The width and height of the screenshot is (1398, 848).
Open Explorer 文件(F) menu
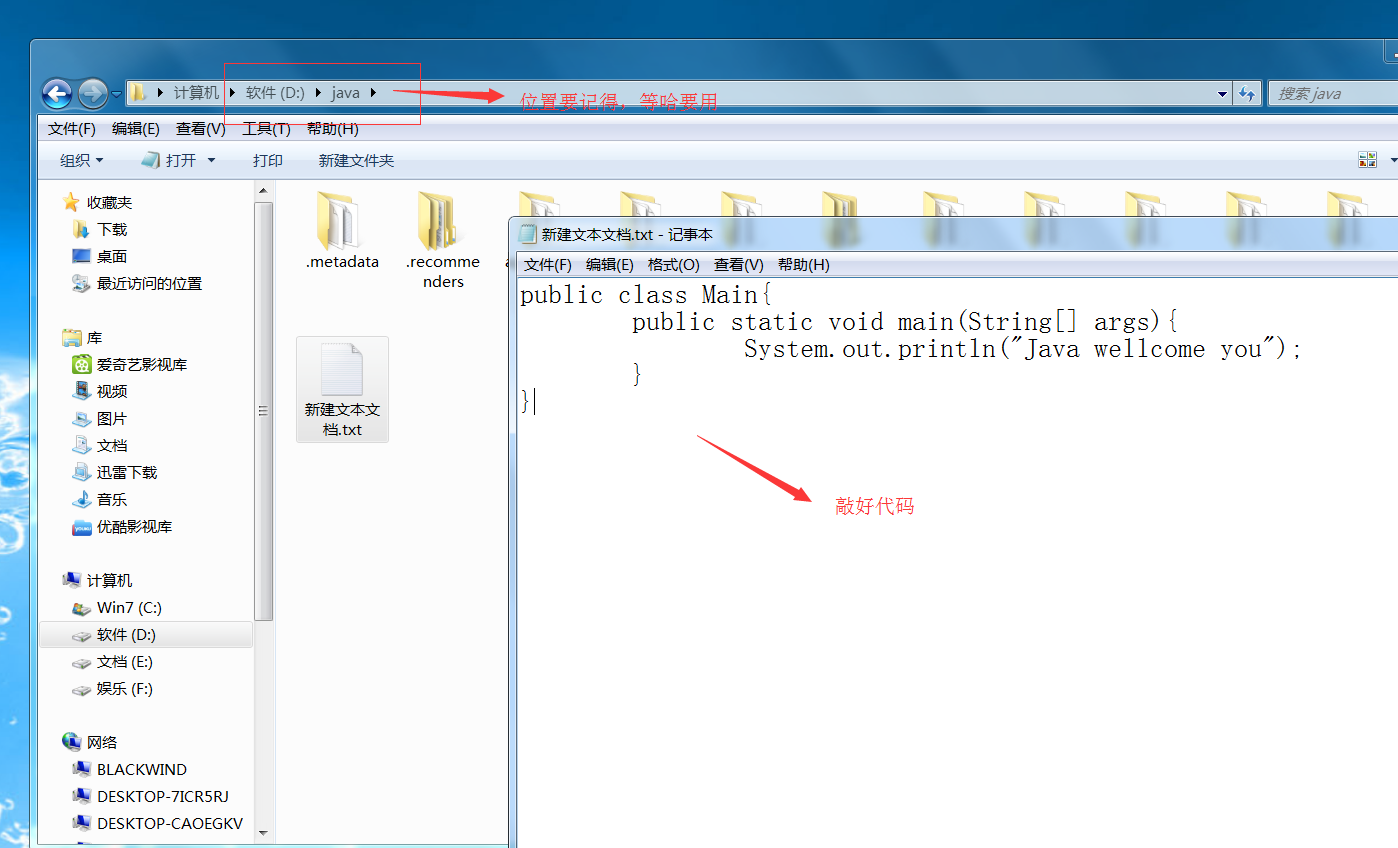coord(72,129)
